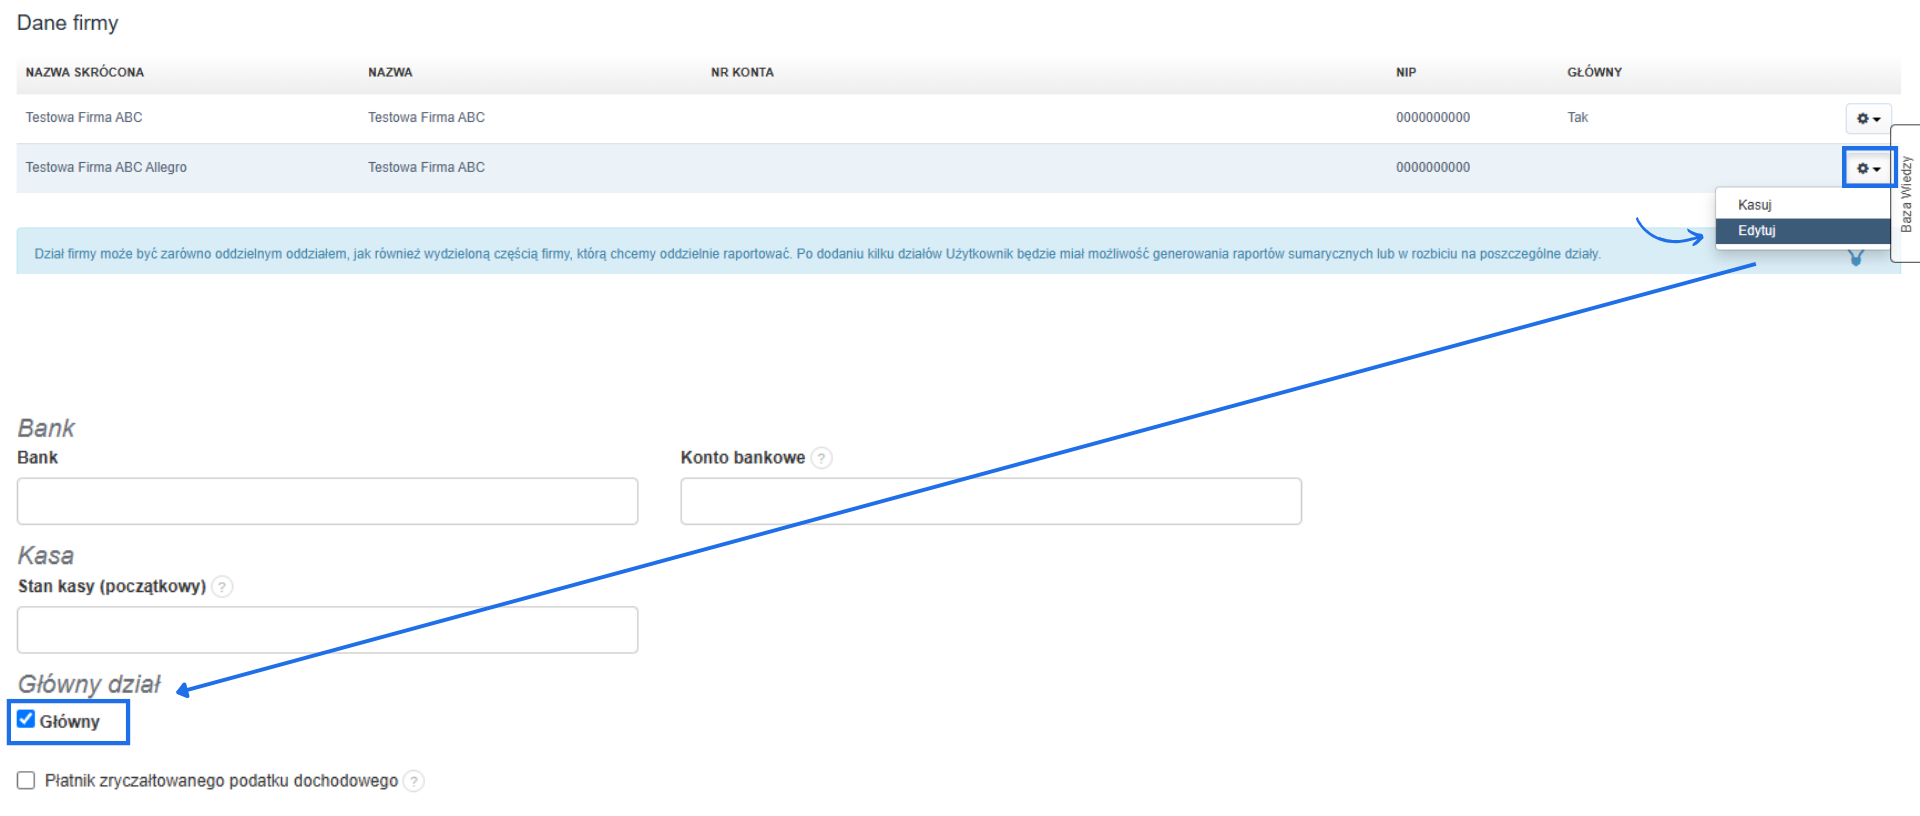Image resolution: width=1920 pixels, height=816 pixels.
Task: Show help for Płatnik zryczałtowanego podatku
Action: coord(414,781)
